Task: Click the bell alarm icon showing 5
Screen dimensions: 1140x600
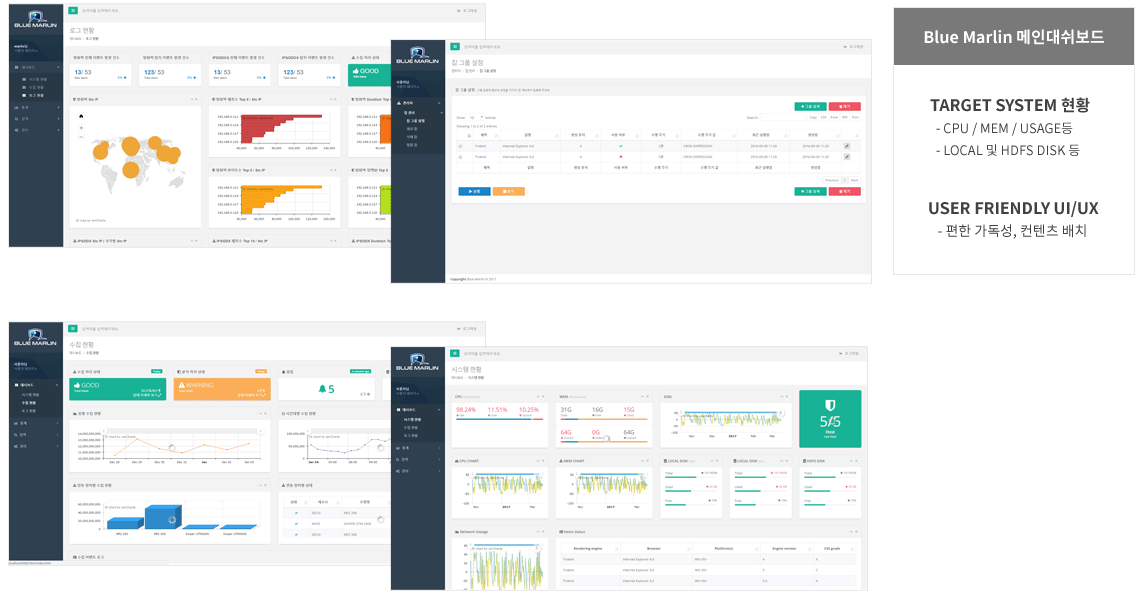Action: [x=322, y=389]
